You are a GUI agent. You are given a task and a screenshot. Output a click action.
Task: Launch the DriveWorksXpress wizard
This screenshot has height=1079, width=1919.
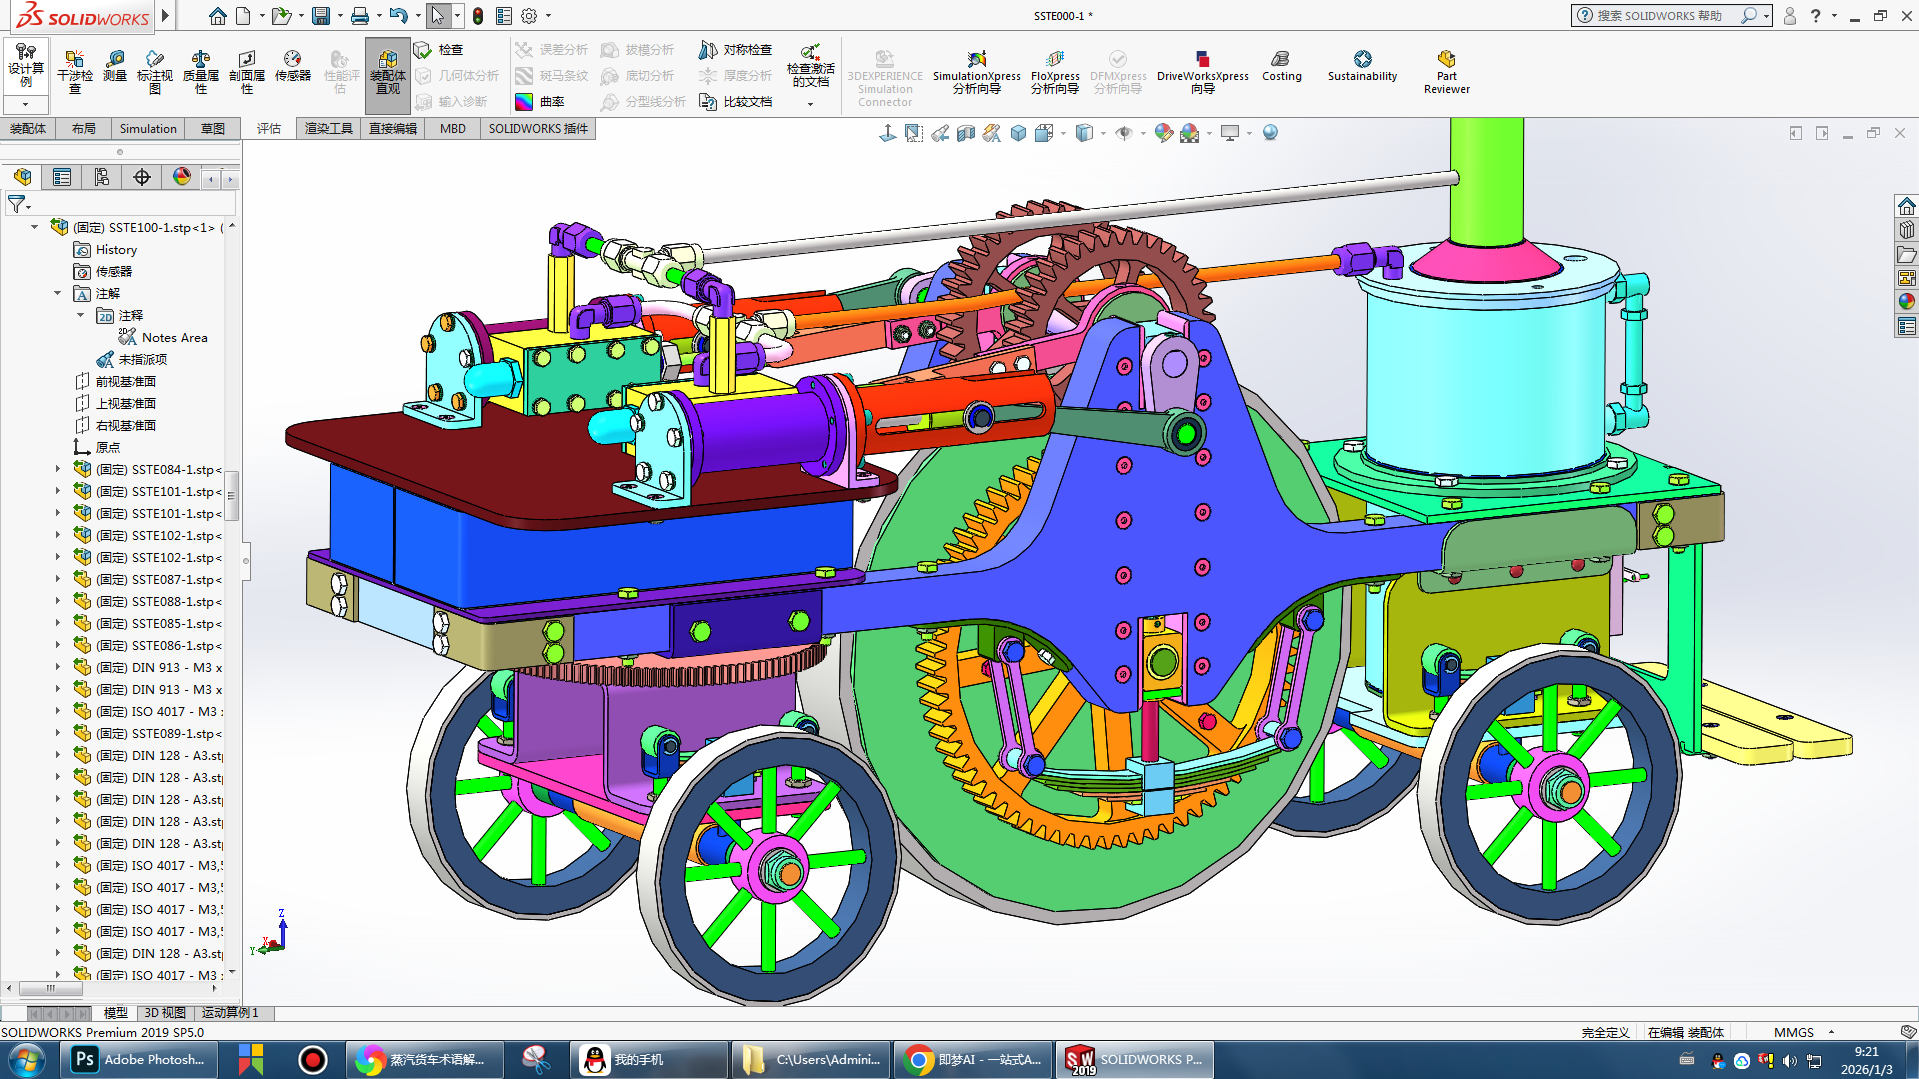pyautogui.click(x=1202, y=72)
